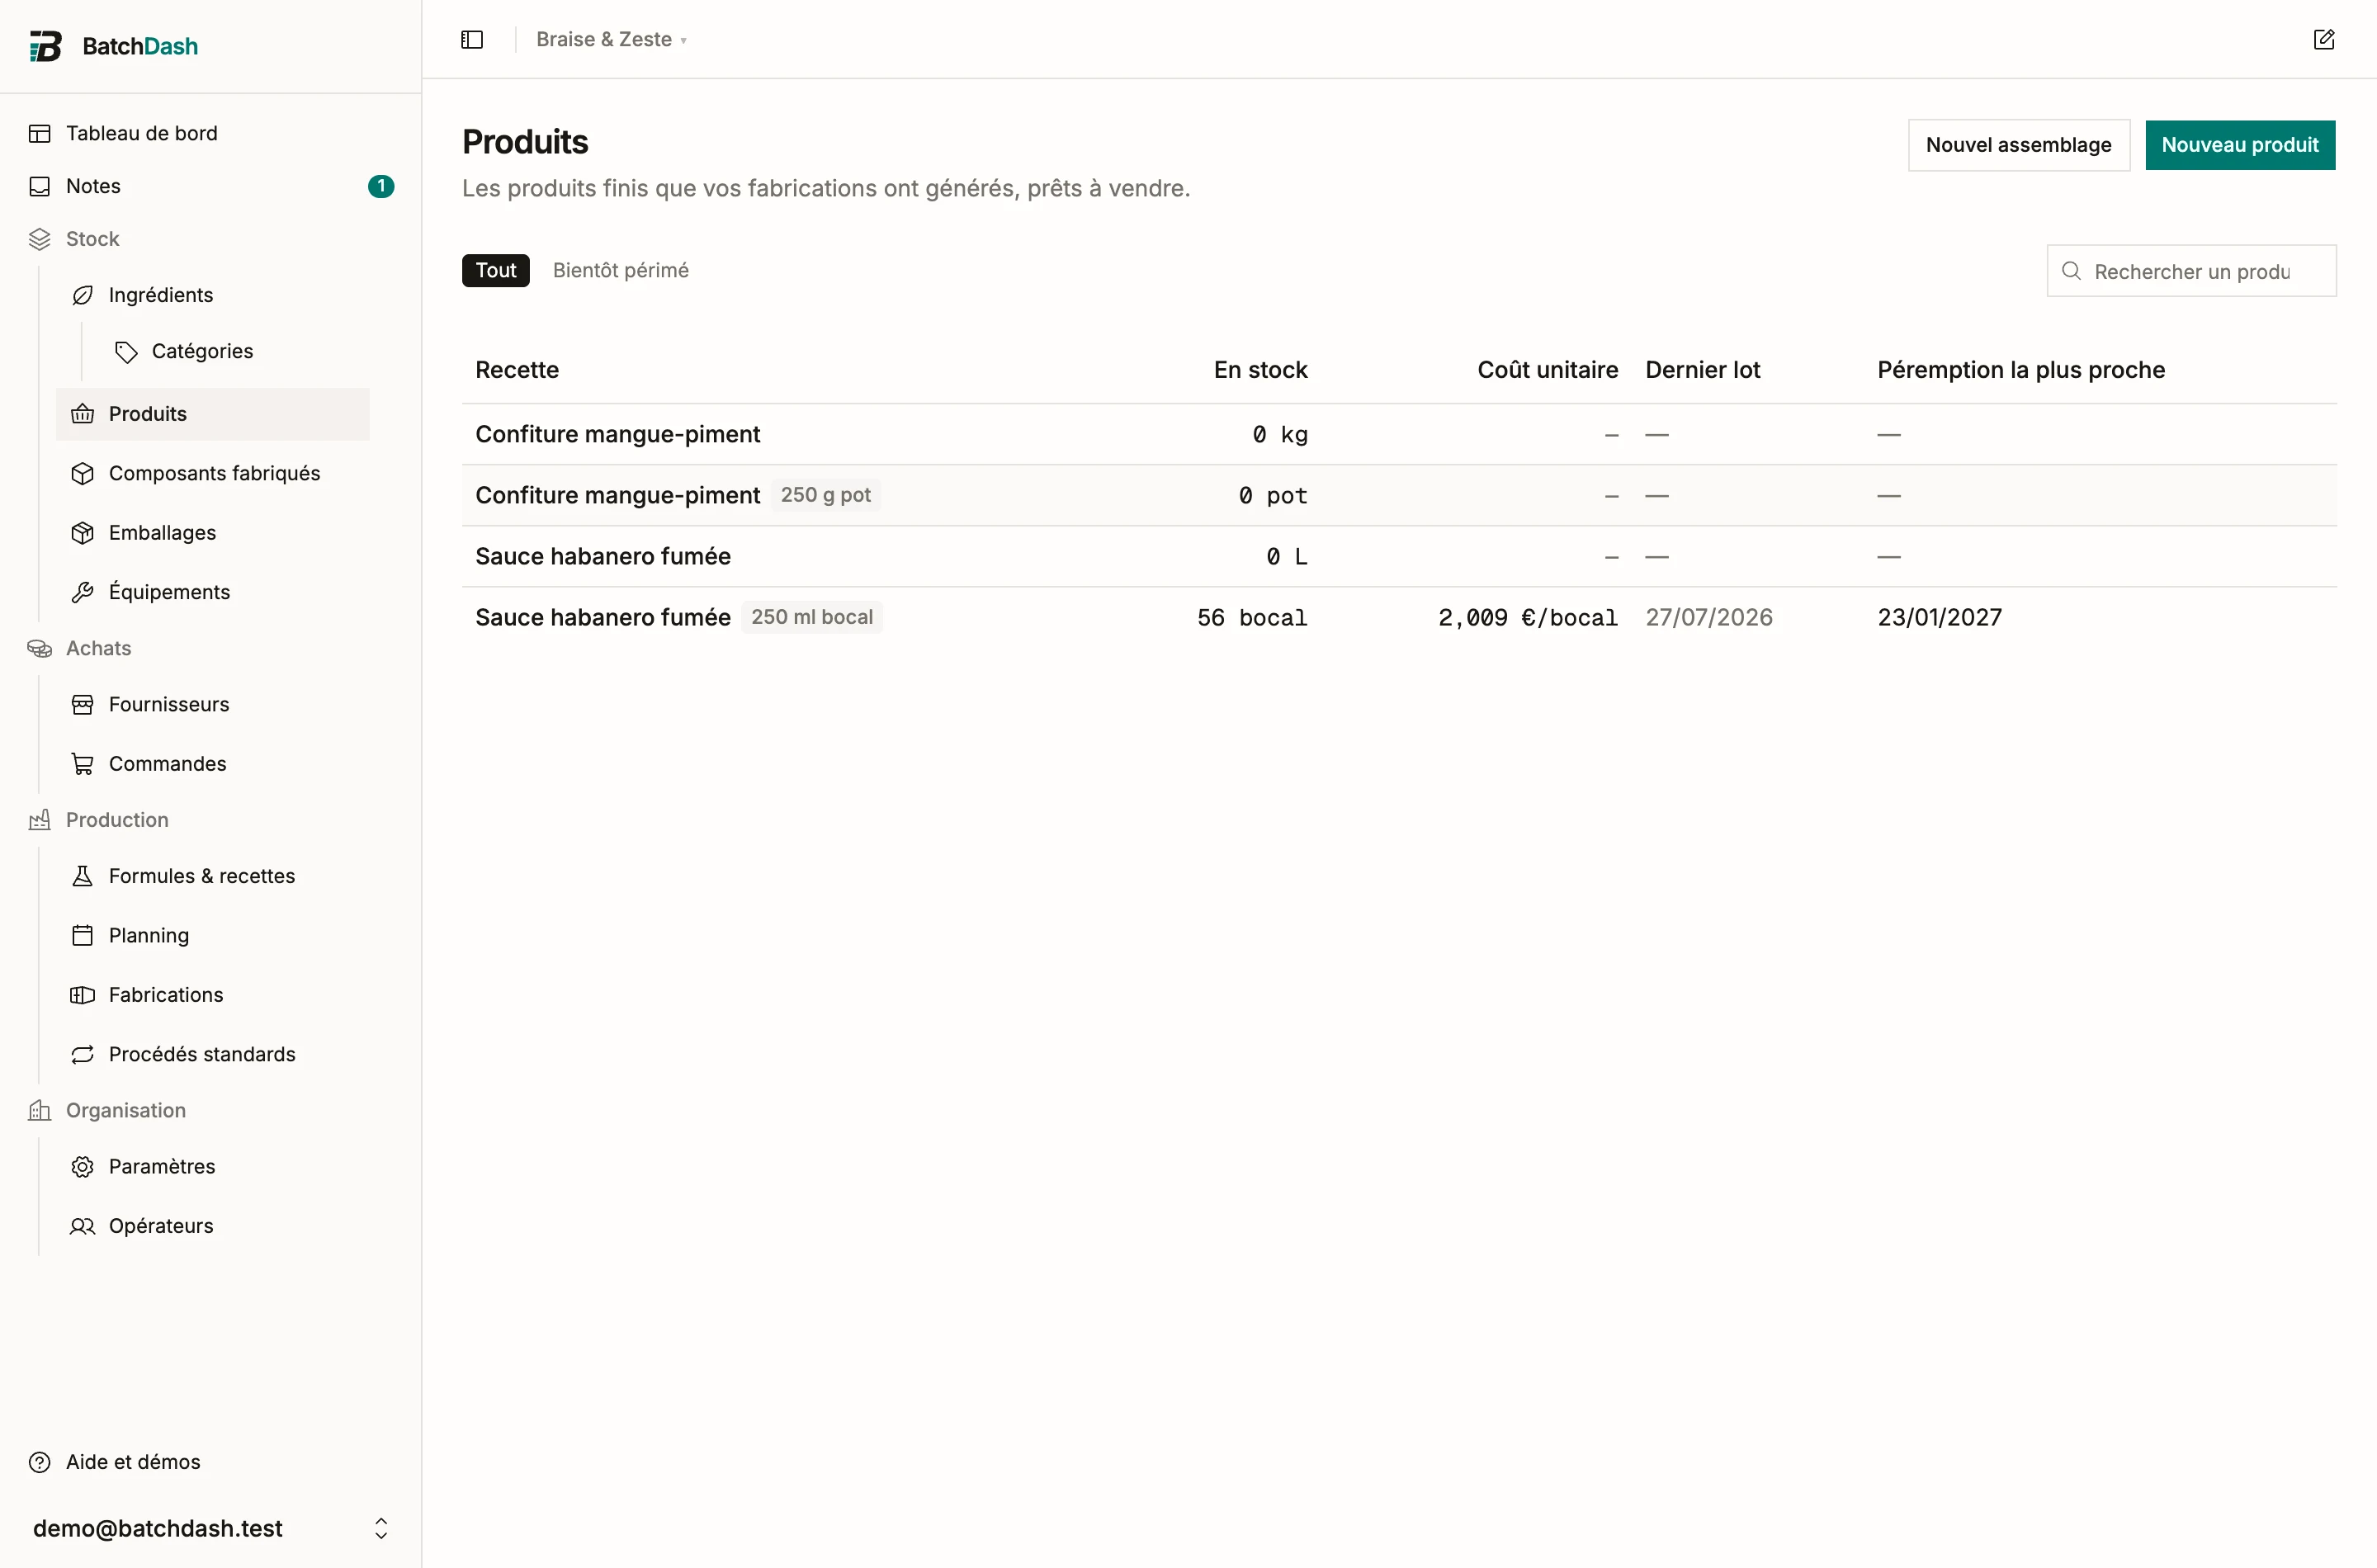Click the 27/07/2026 last batch date
The image size is (2377, 1568).
click(1709, 618)
